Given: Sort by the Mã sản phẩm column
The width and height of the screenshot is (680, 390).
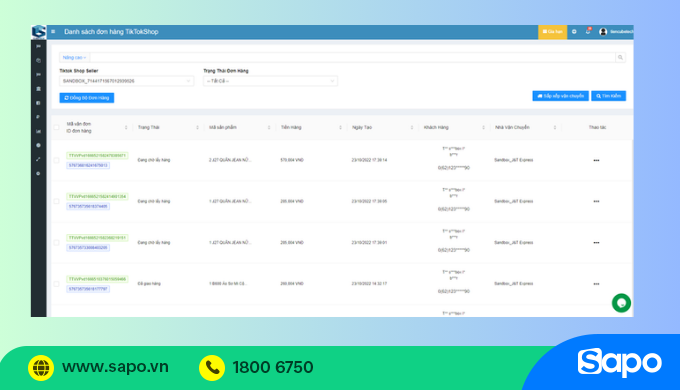Looking at the screenshot, I should pyautogui.click(x=269, y=128).
